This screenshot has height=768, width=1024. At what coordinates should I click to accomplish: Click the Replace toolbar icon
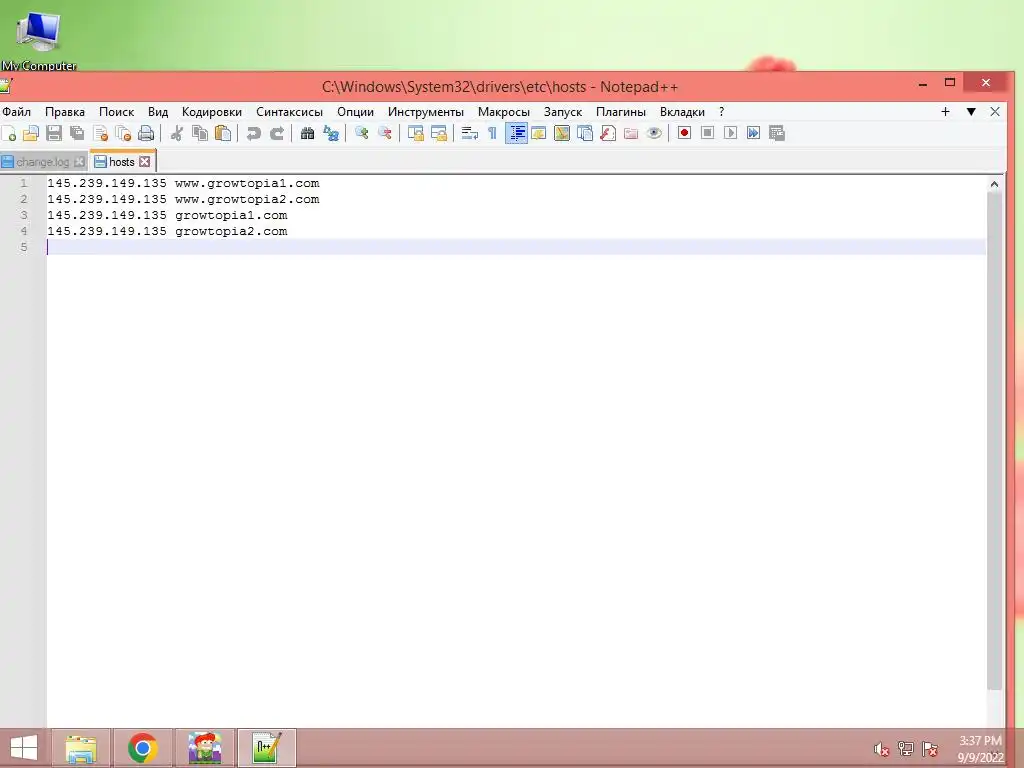click(331, 133)
